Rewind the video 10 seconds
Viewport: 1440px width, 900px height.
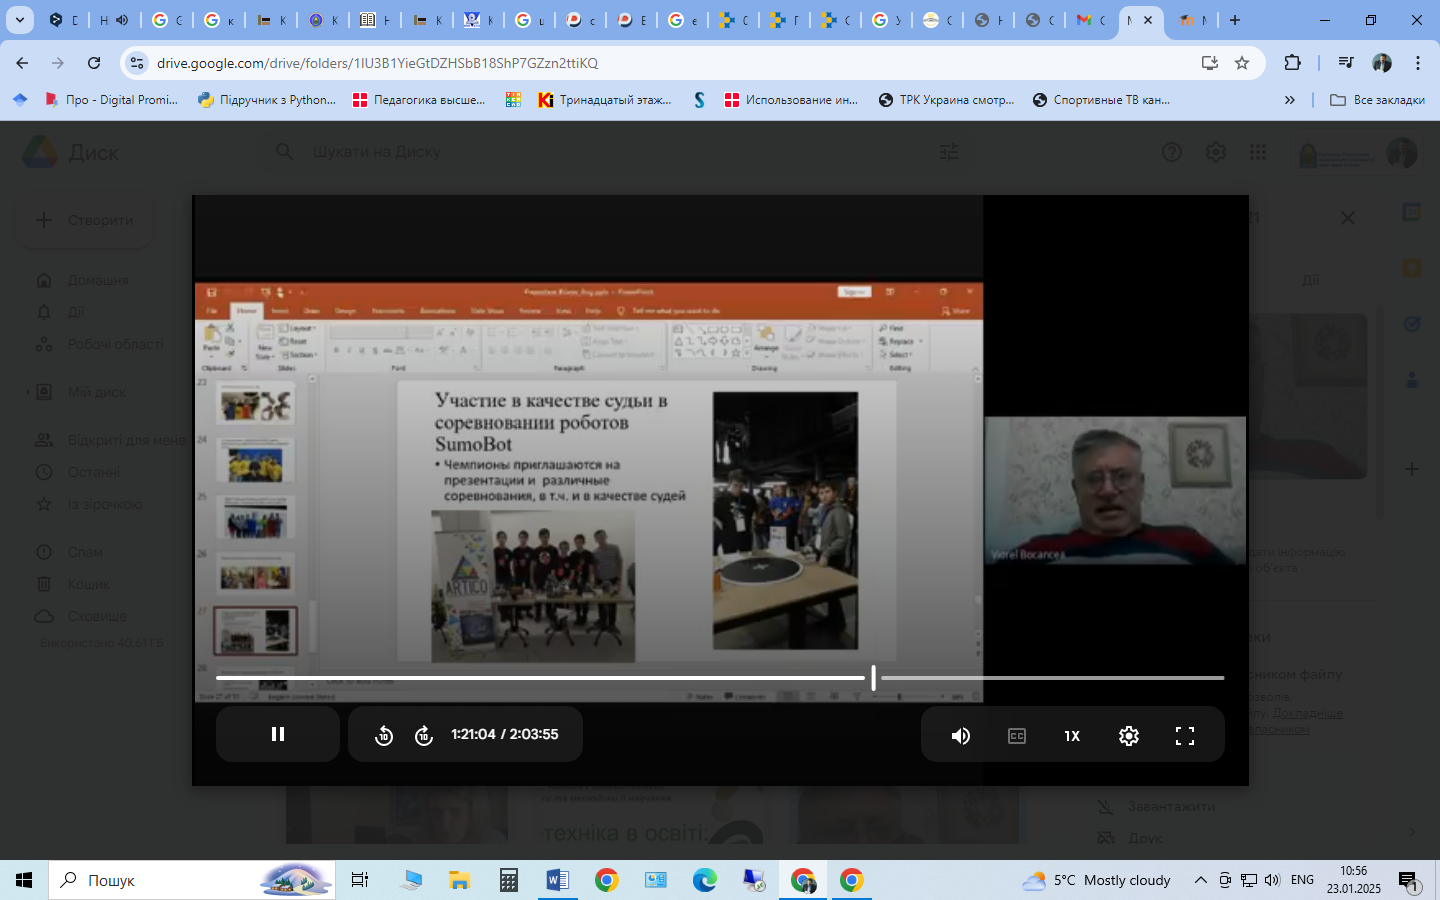click(x=384, y=736)
